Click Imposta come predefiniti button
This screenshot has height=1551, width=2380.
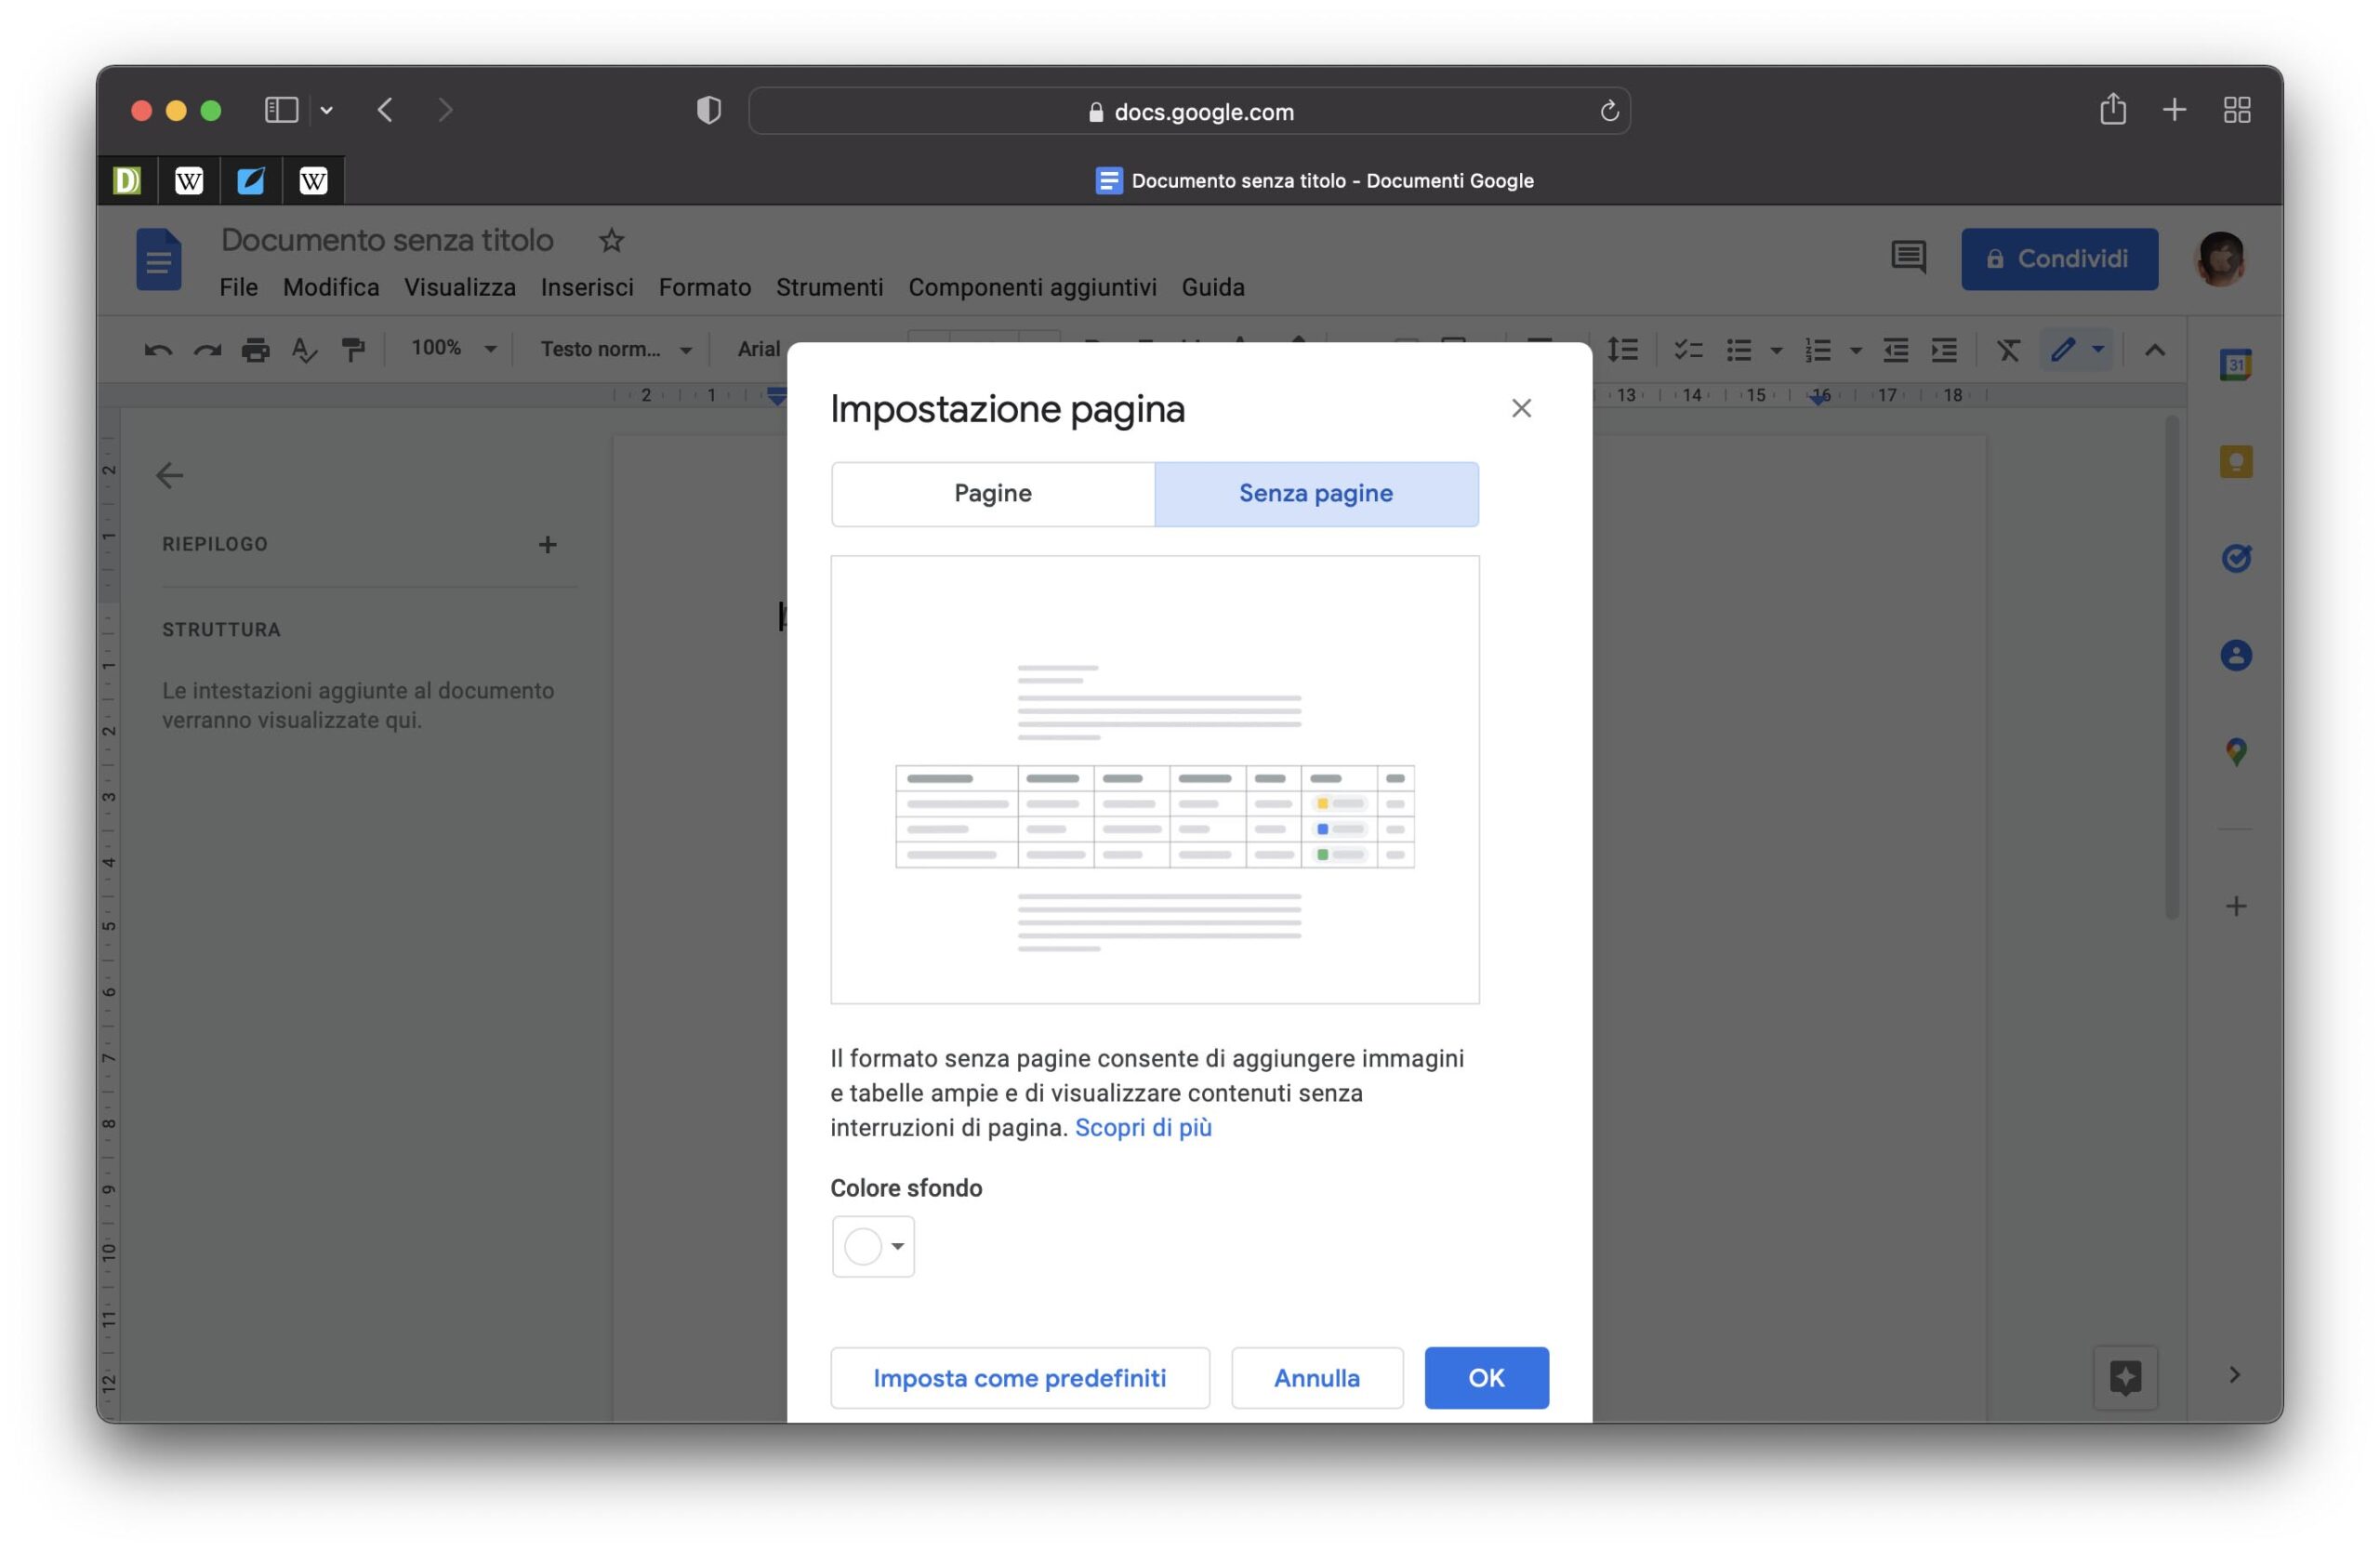(1019, 1378)
